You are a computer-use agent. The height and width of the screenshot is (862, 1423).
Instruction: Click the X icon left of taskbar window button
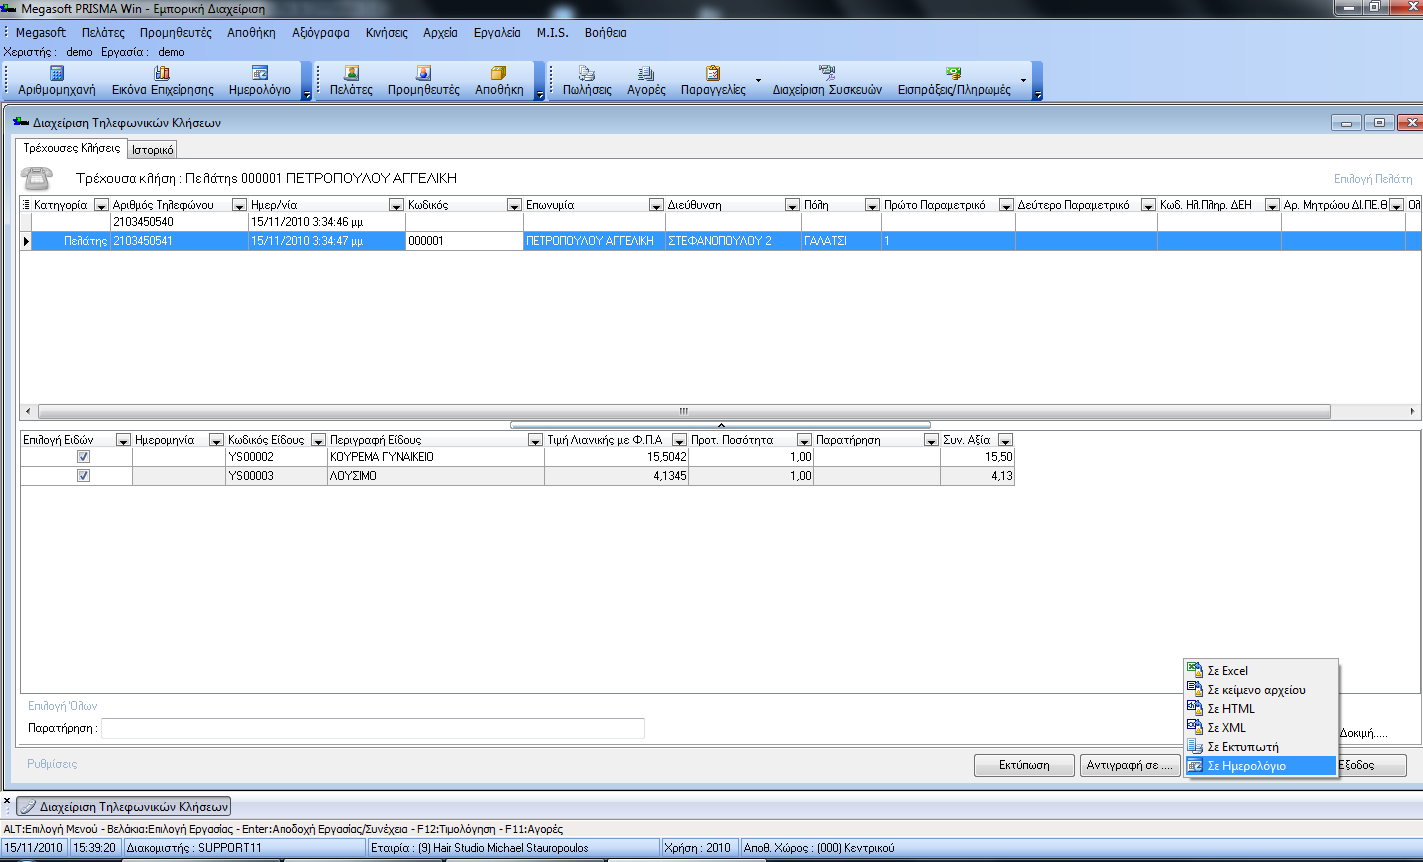pyautogui.click(x=7, y=802)
